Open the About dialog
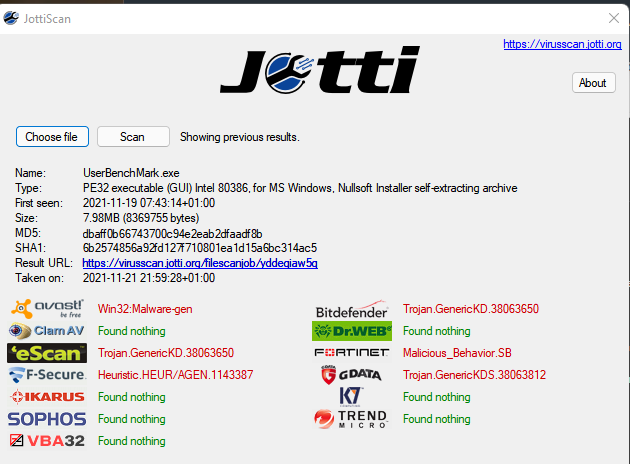This screenshot has width=630, height=464. 593,83
